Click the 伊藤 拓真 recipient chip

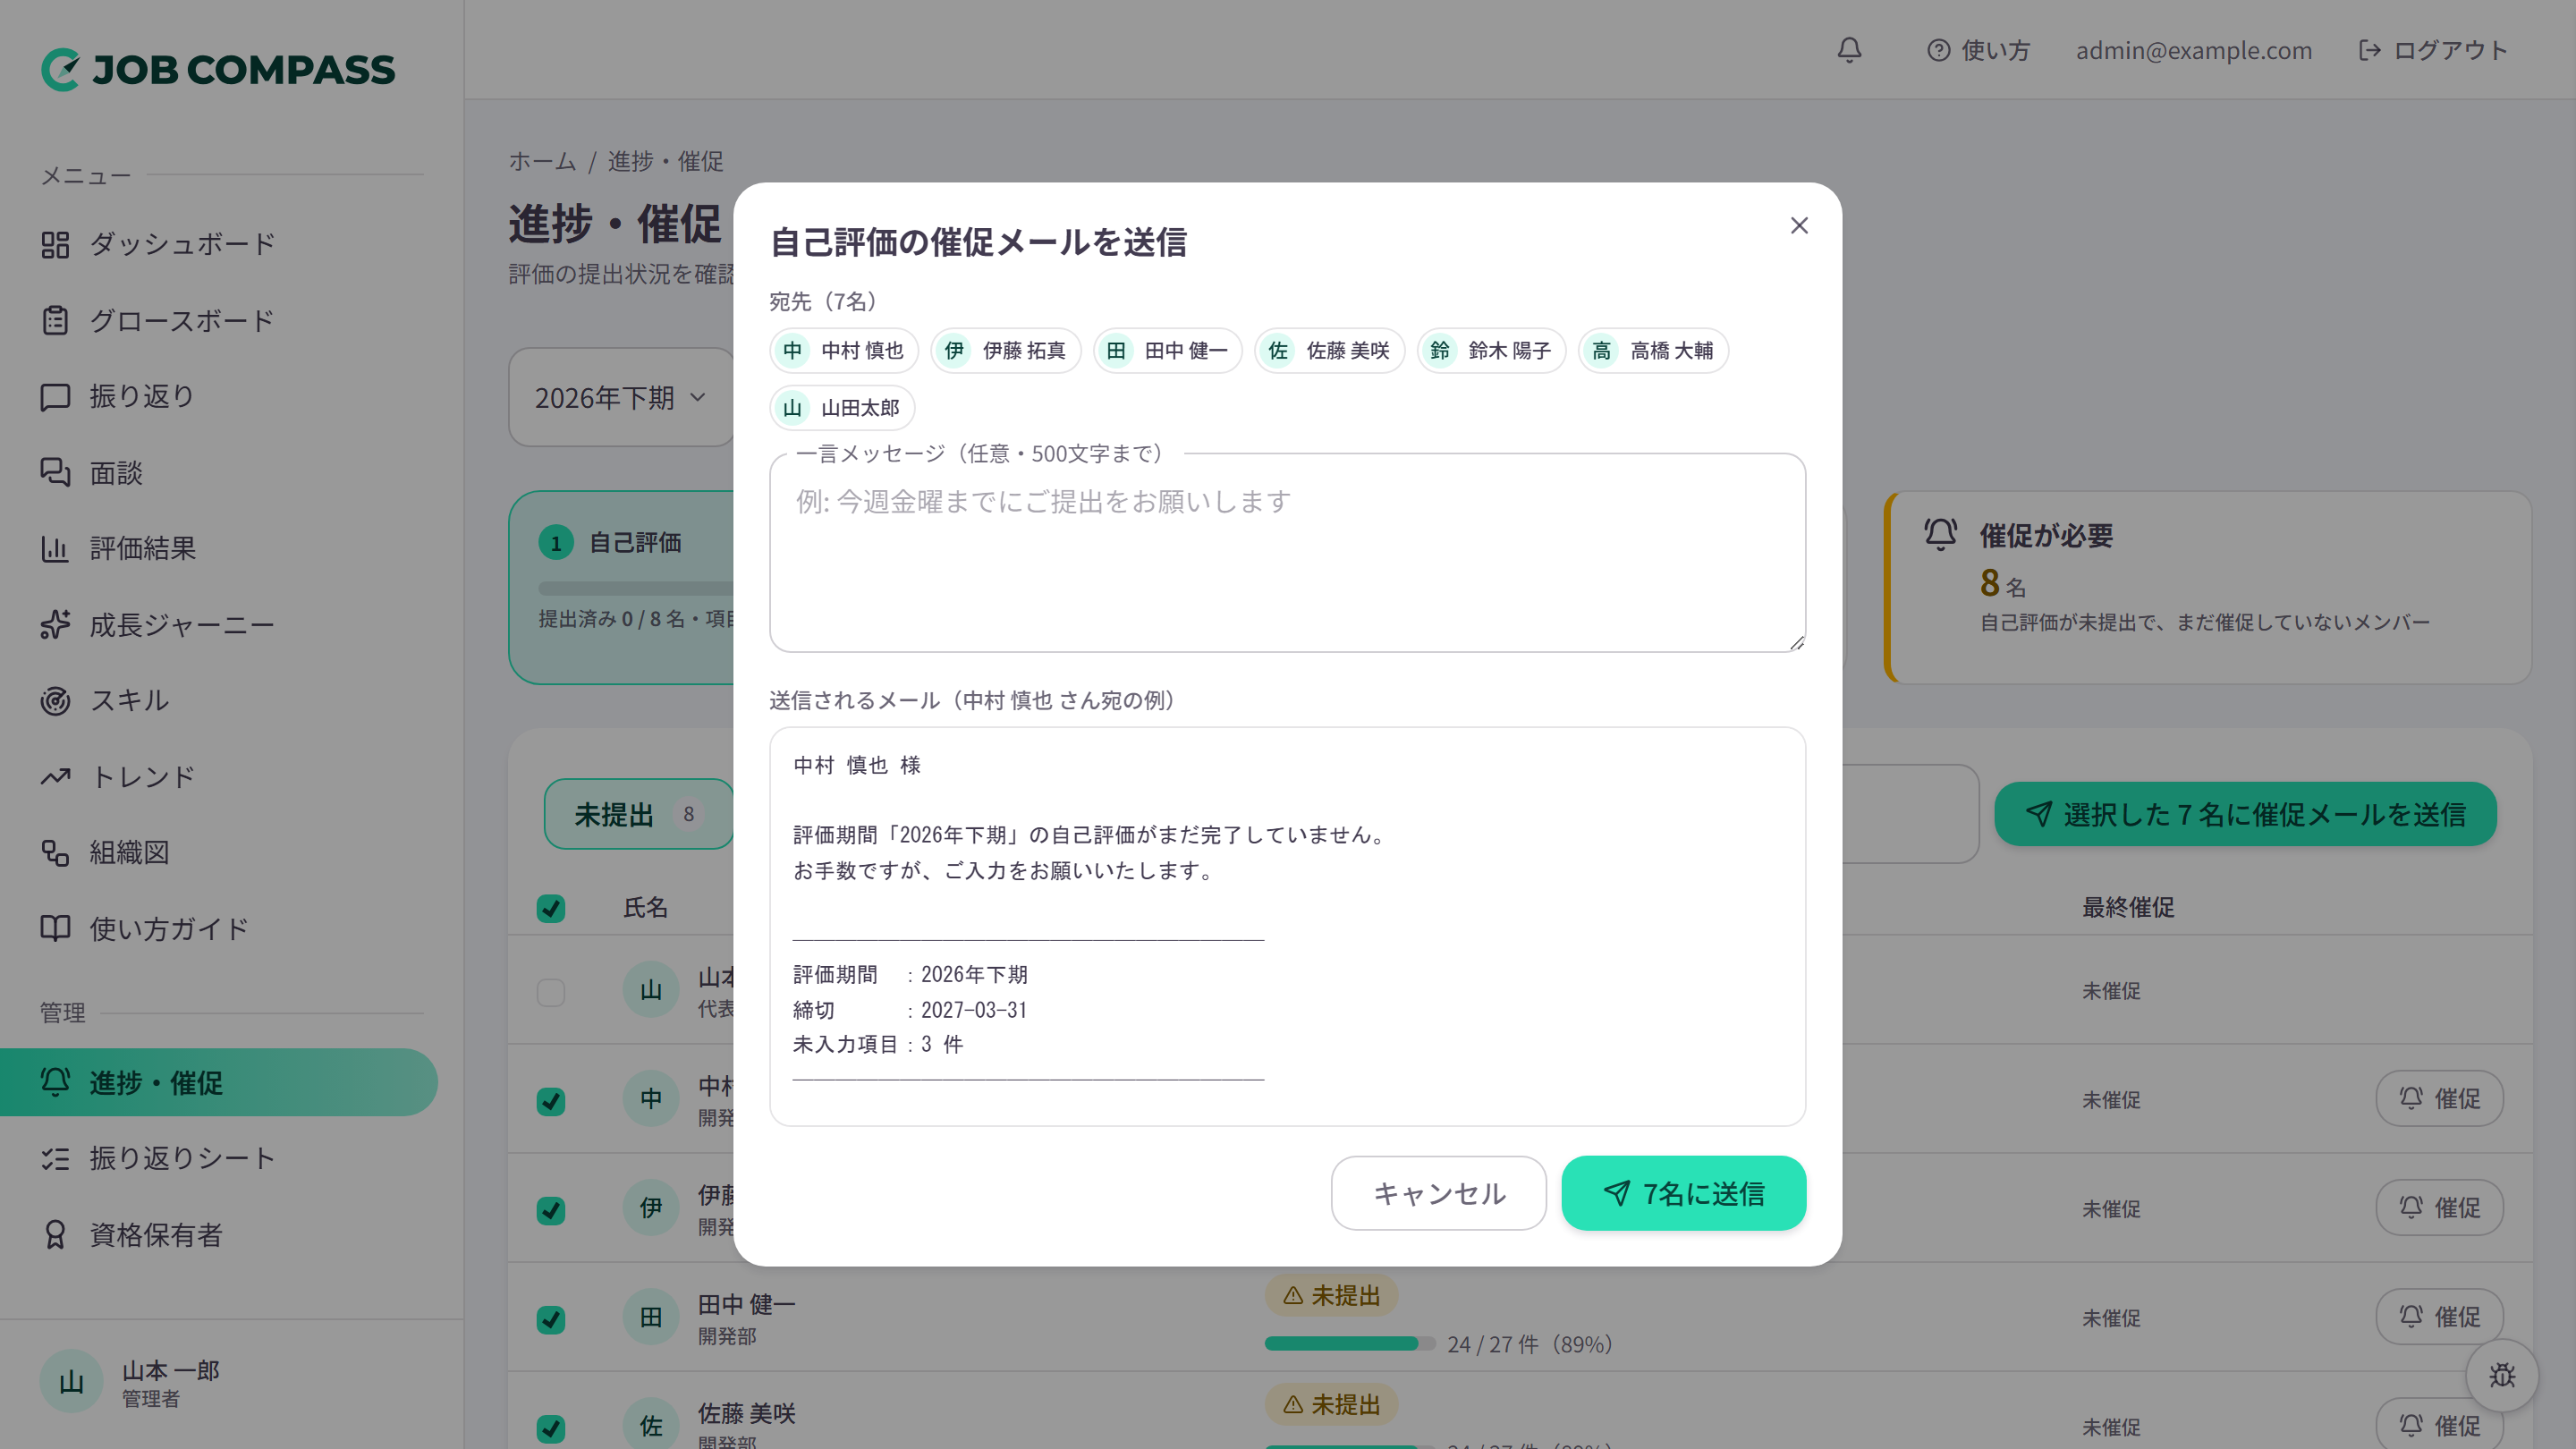[1006, 351]
